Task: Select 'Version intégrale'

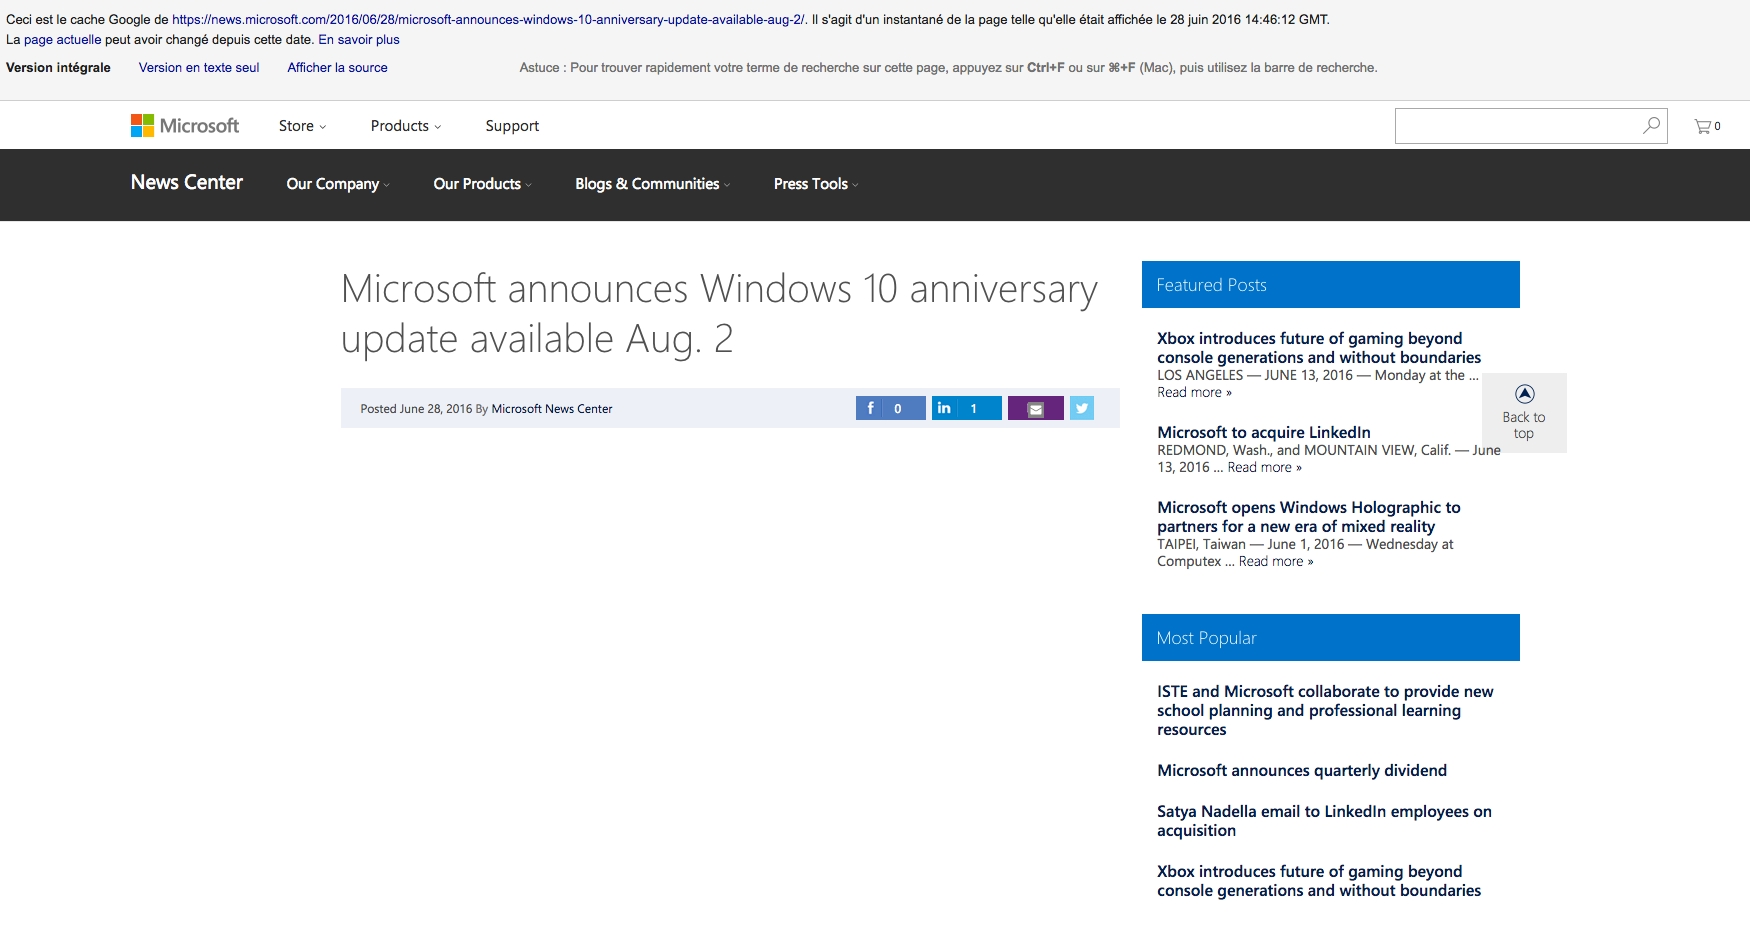Action: pyautogui.click(x=58, y=68)
